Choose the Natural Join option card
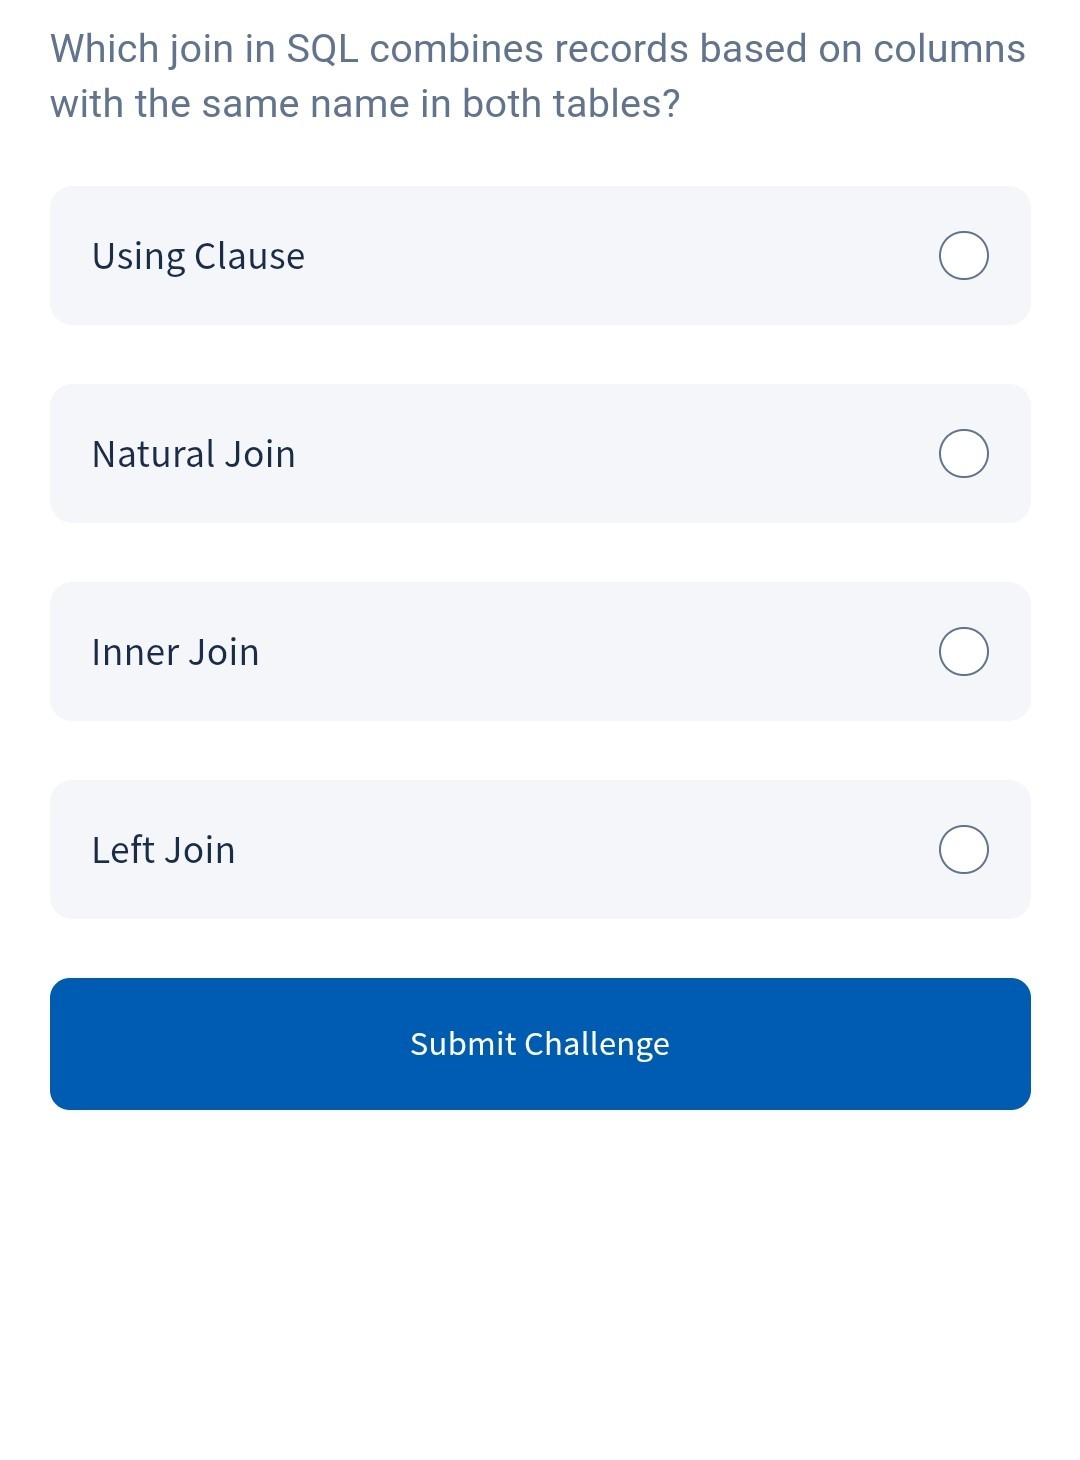 [540, 454]
